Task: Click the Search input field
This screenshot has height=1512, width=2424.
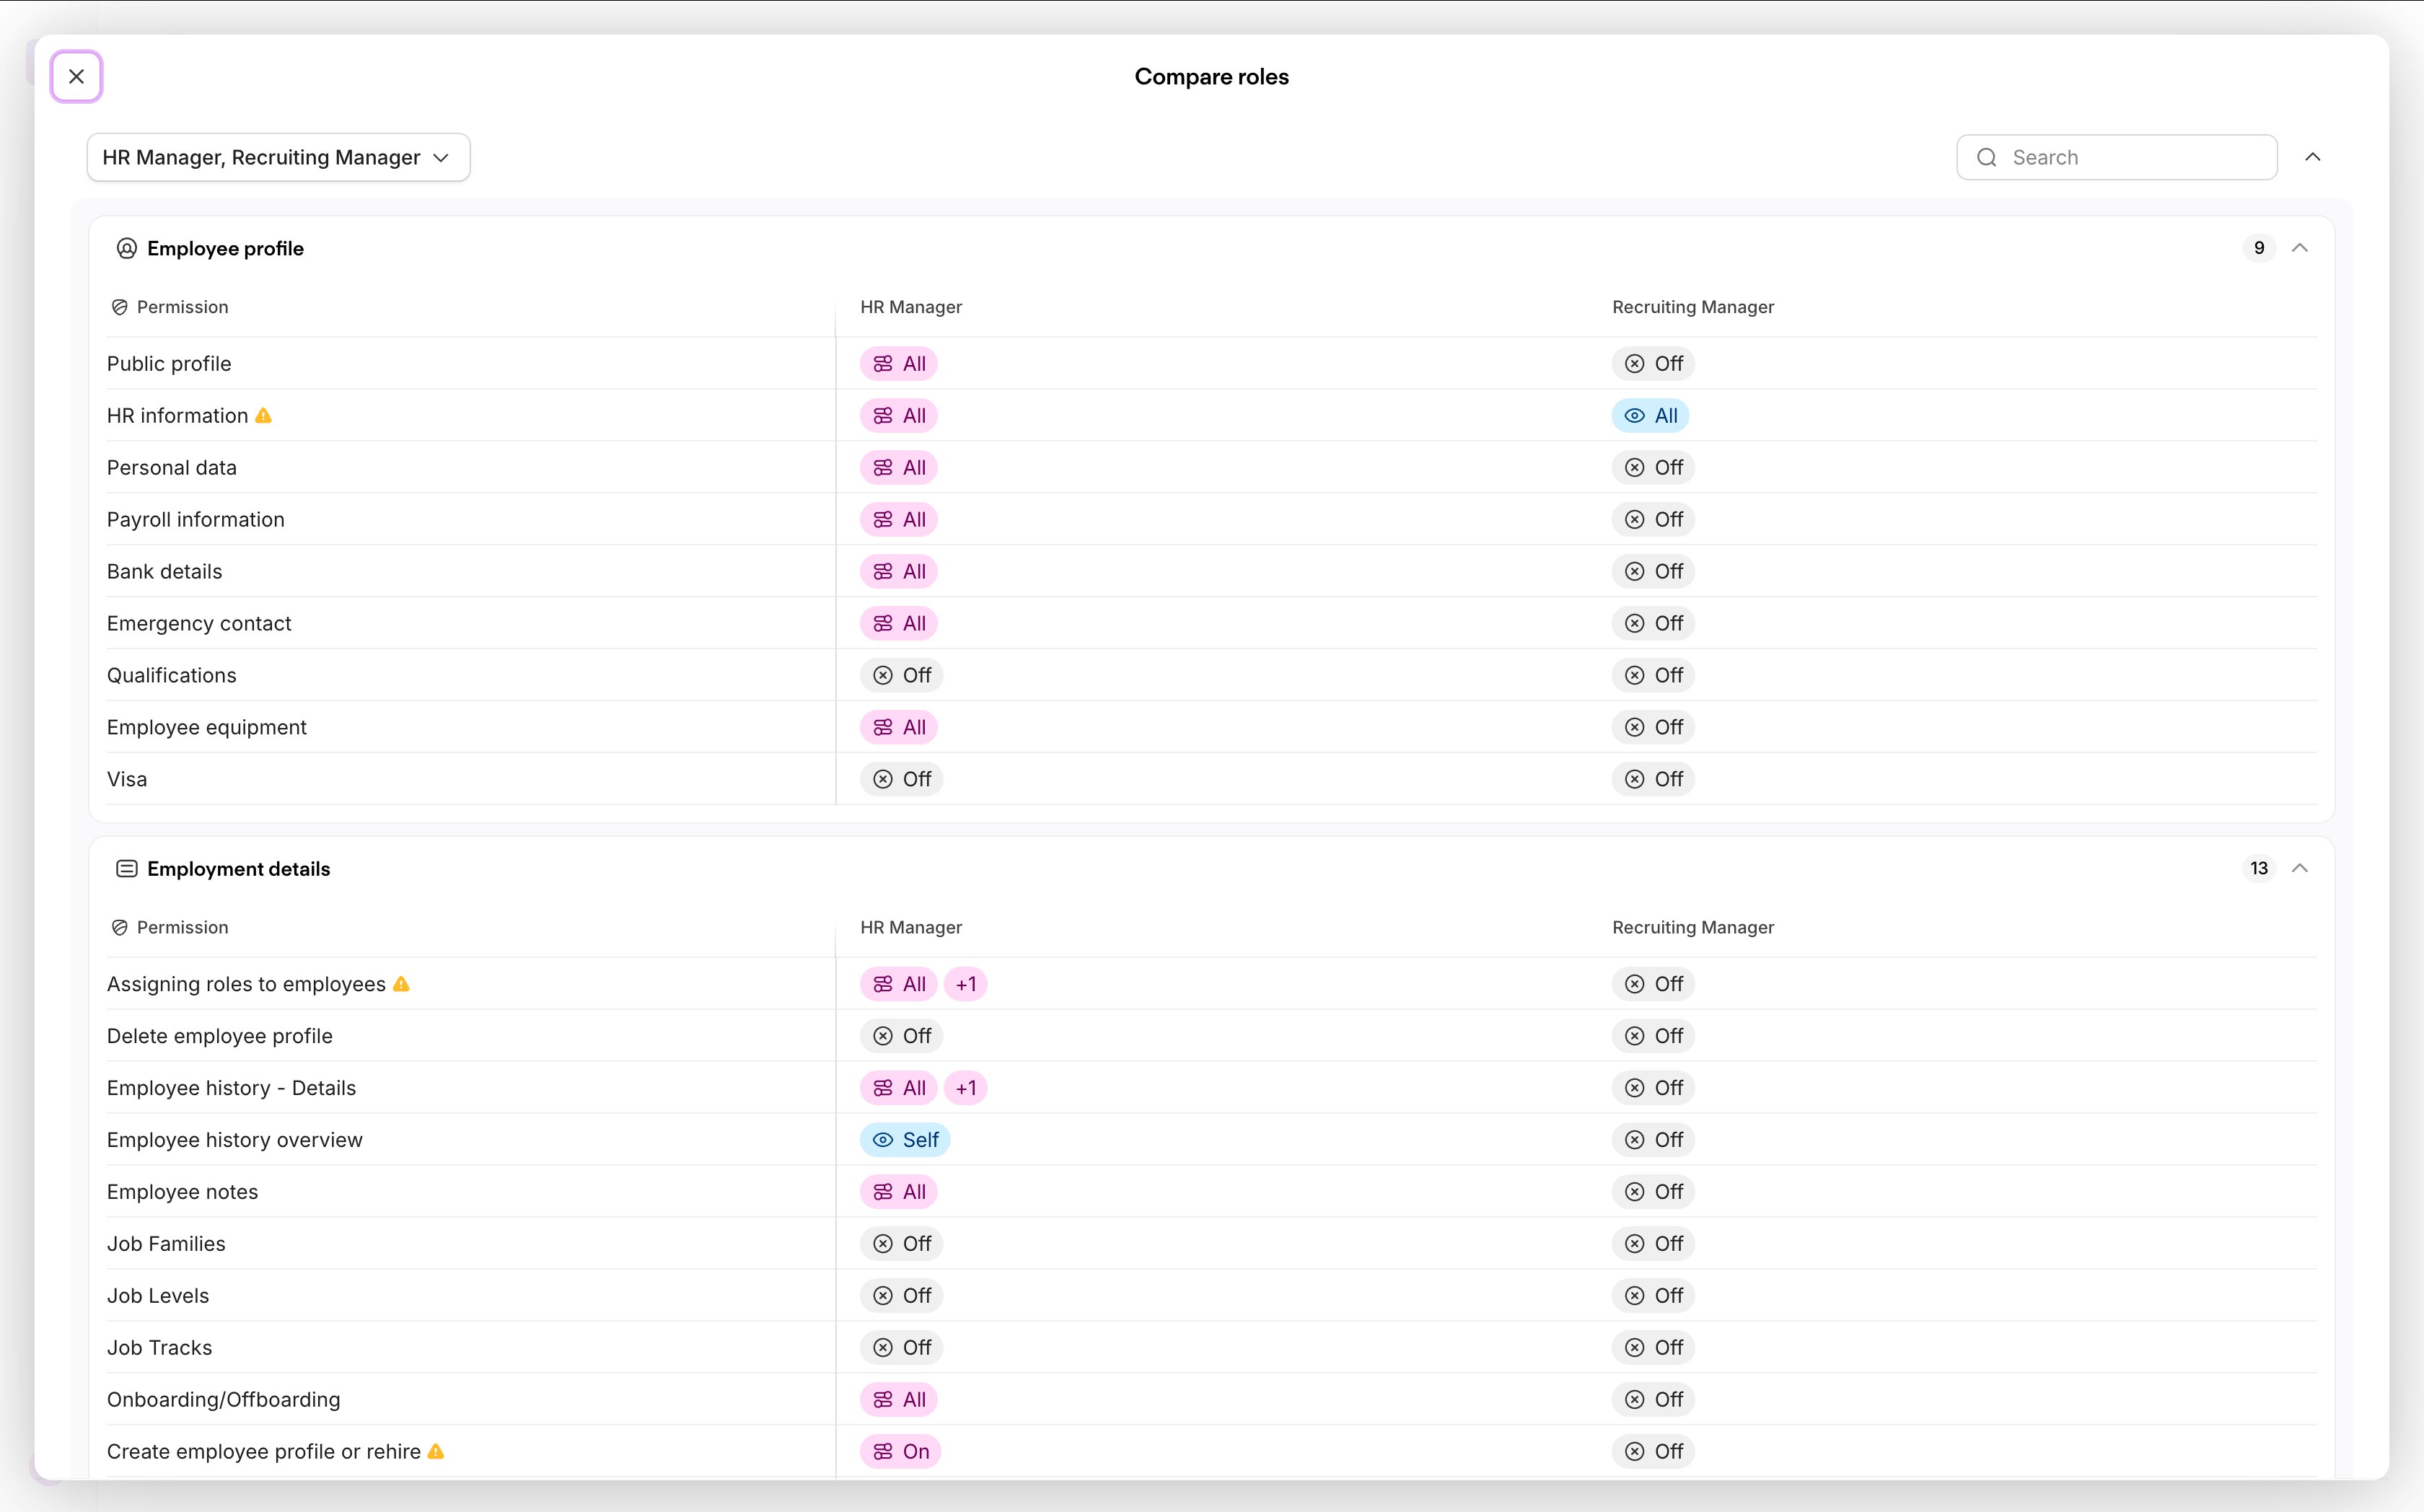Action: coord(2117,157)
